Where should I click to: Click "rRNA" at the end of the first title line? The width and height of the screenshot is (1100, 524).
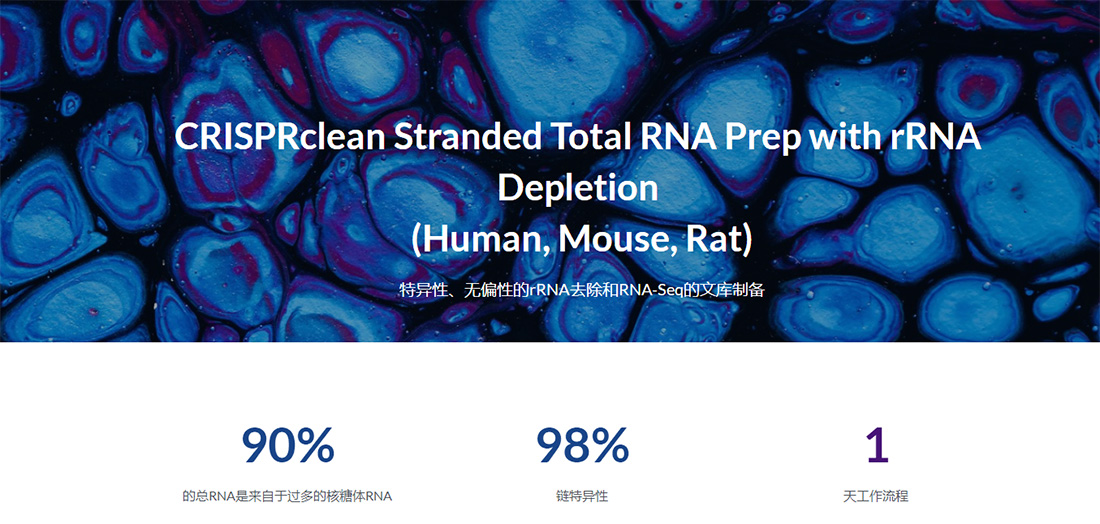pos(935,137)
